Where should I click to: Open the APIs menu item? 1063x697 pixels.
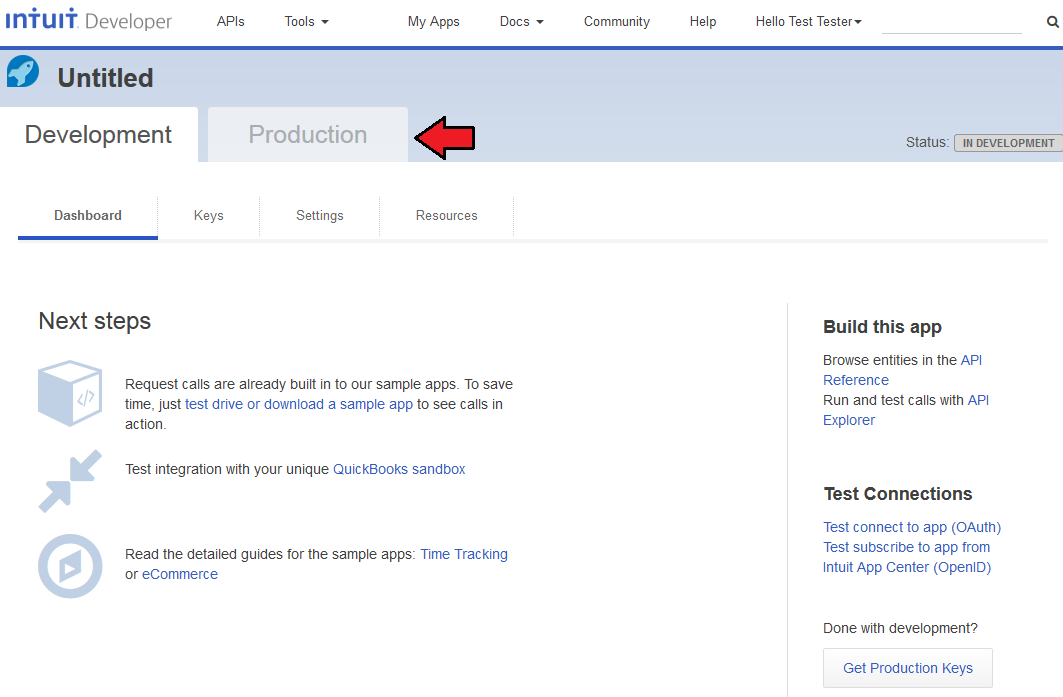(x=230, y=22)
